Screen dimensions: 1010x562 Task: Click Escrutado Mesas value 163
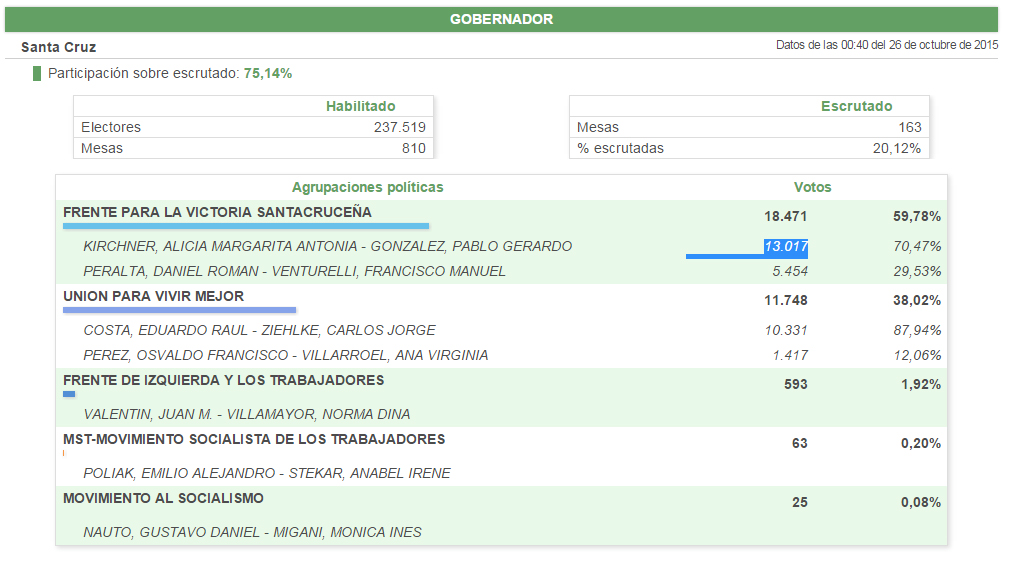[x=910, y=128]
